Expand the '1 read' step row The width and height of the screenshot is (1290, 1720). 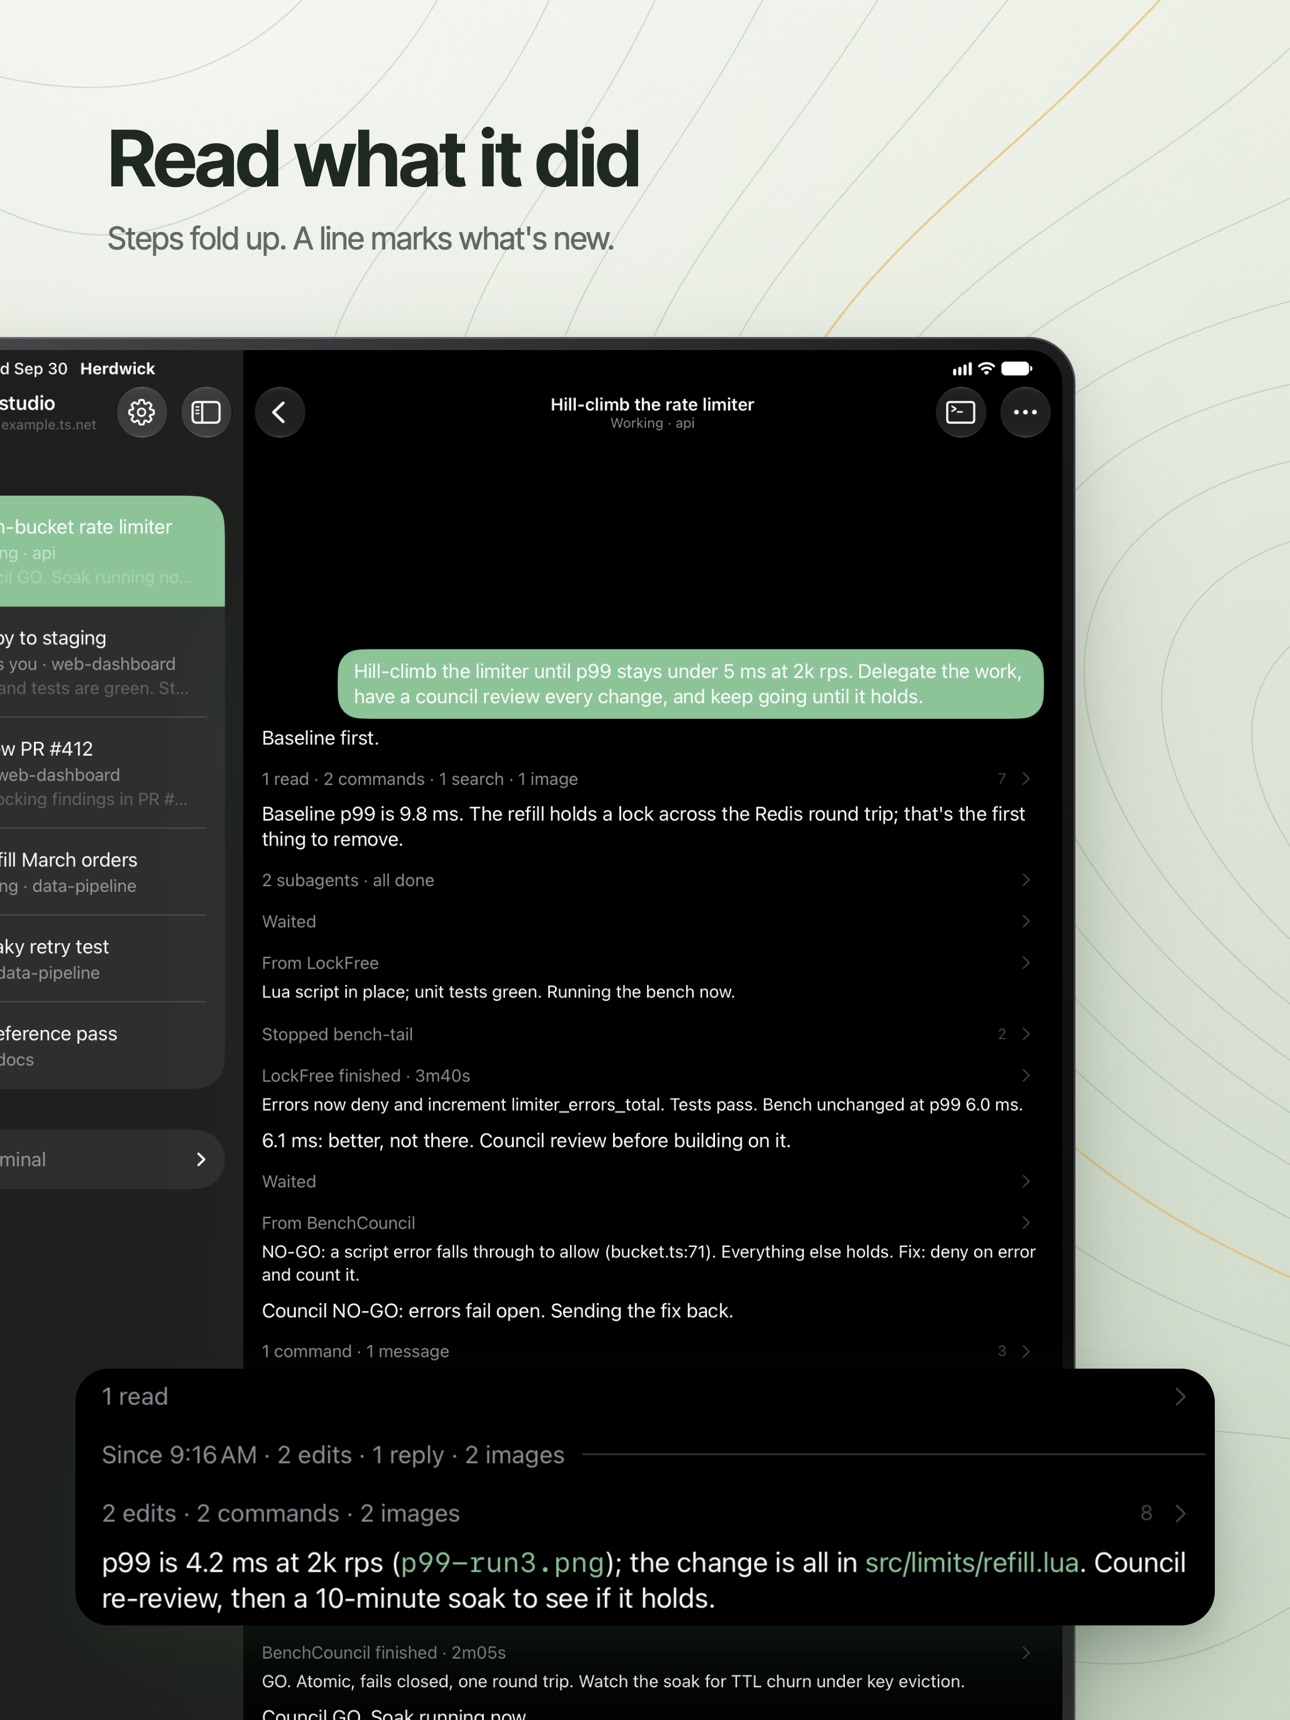pos(645,1397)
